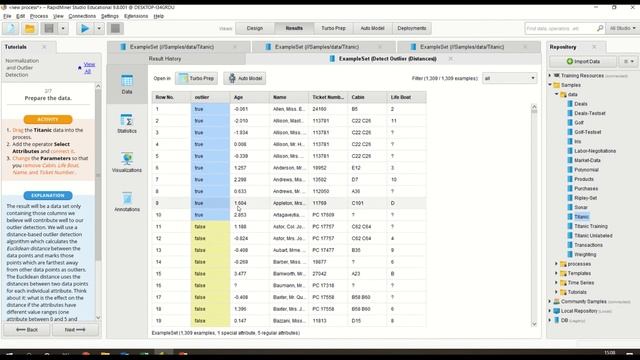The height and width of the screenshot is (360, 640).
Task: Collapse the data folder in Samples
Action: pos(557,94)
